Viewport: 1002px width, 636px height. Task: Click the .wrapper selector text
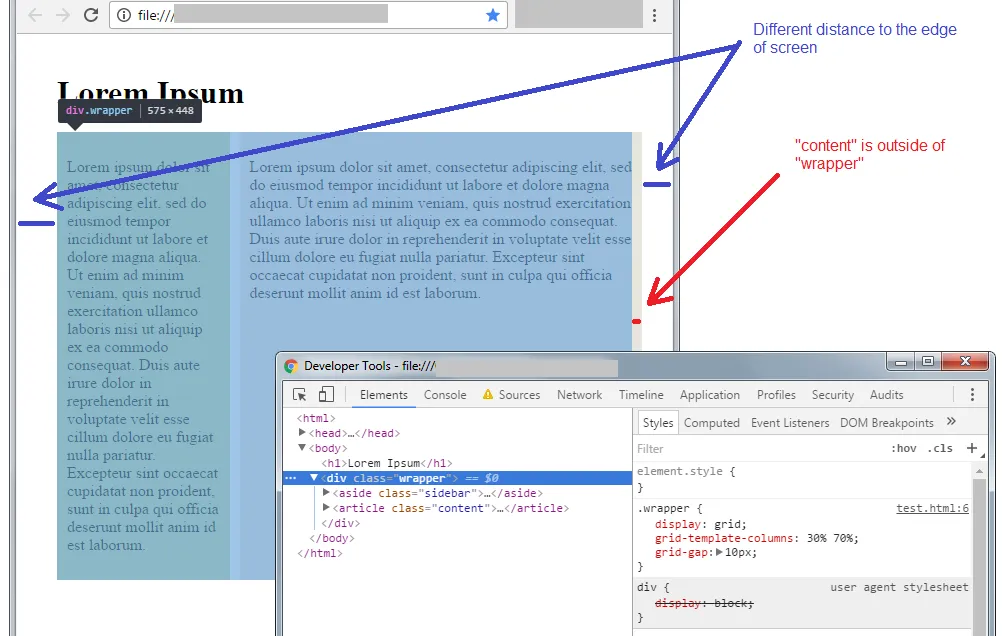tap(663, 508)
